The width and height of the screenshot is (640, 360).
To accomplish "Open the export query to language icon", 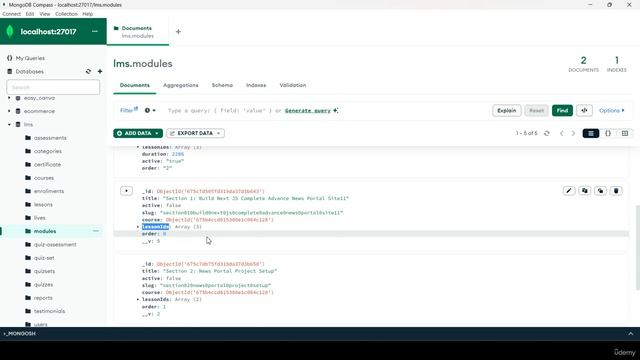I will tap(584, 111).
